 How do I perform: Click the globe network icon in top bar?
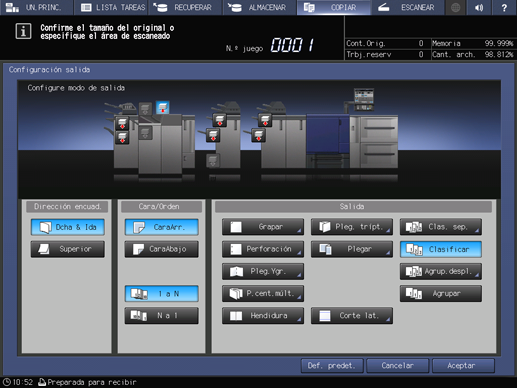(455, 7)
